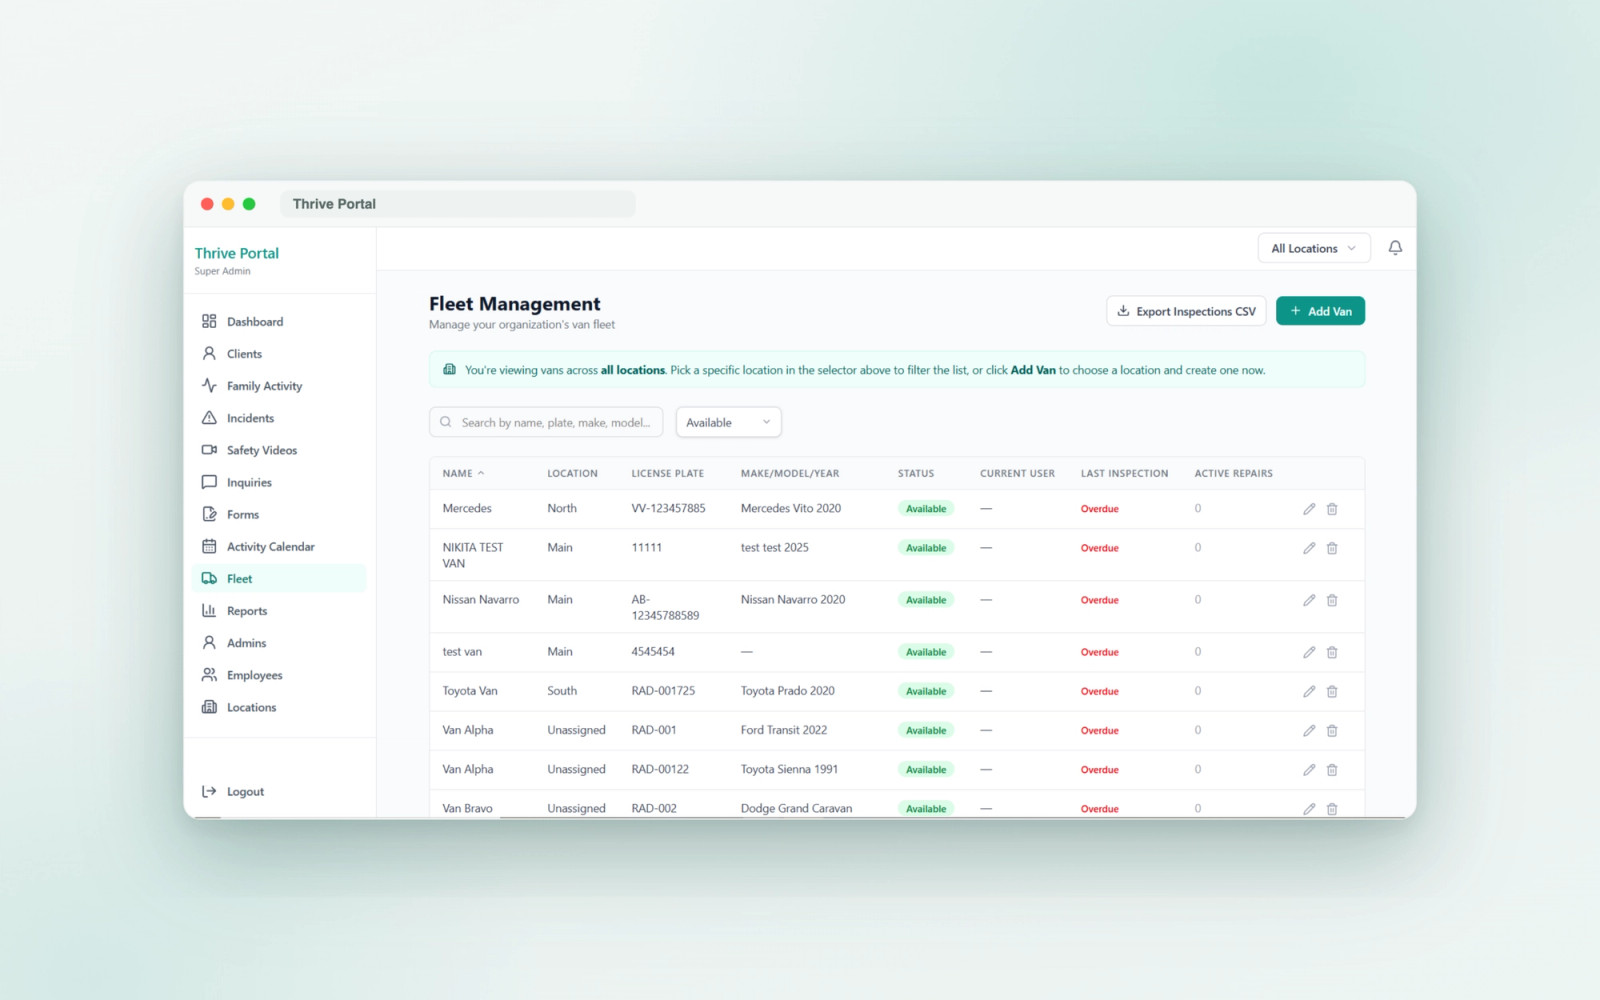The height and width of the screenshot is (1000, 1600).
Task: Click trash icon for NIKITA TEST VAN
Action: coord(1332,548)
